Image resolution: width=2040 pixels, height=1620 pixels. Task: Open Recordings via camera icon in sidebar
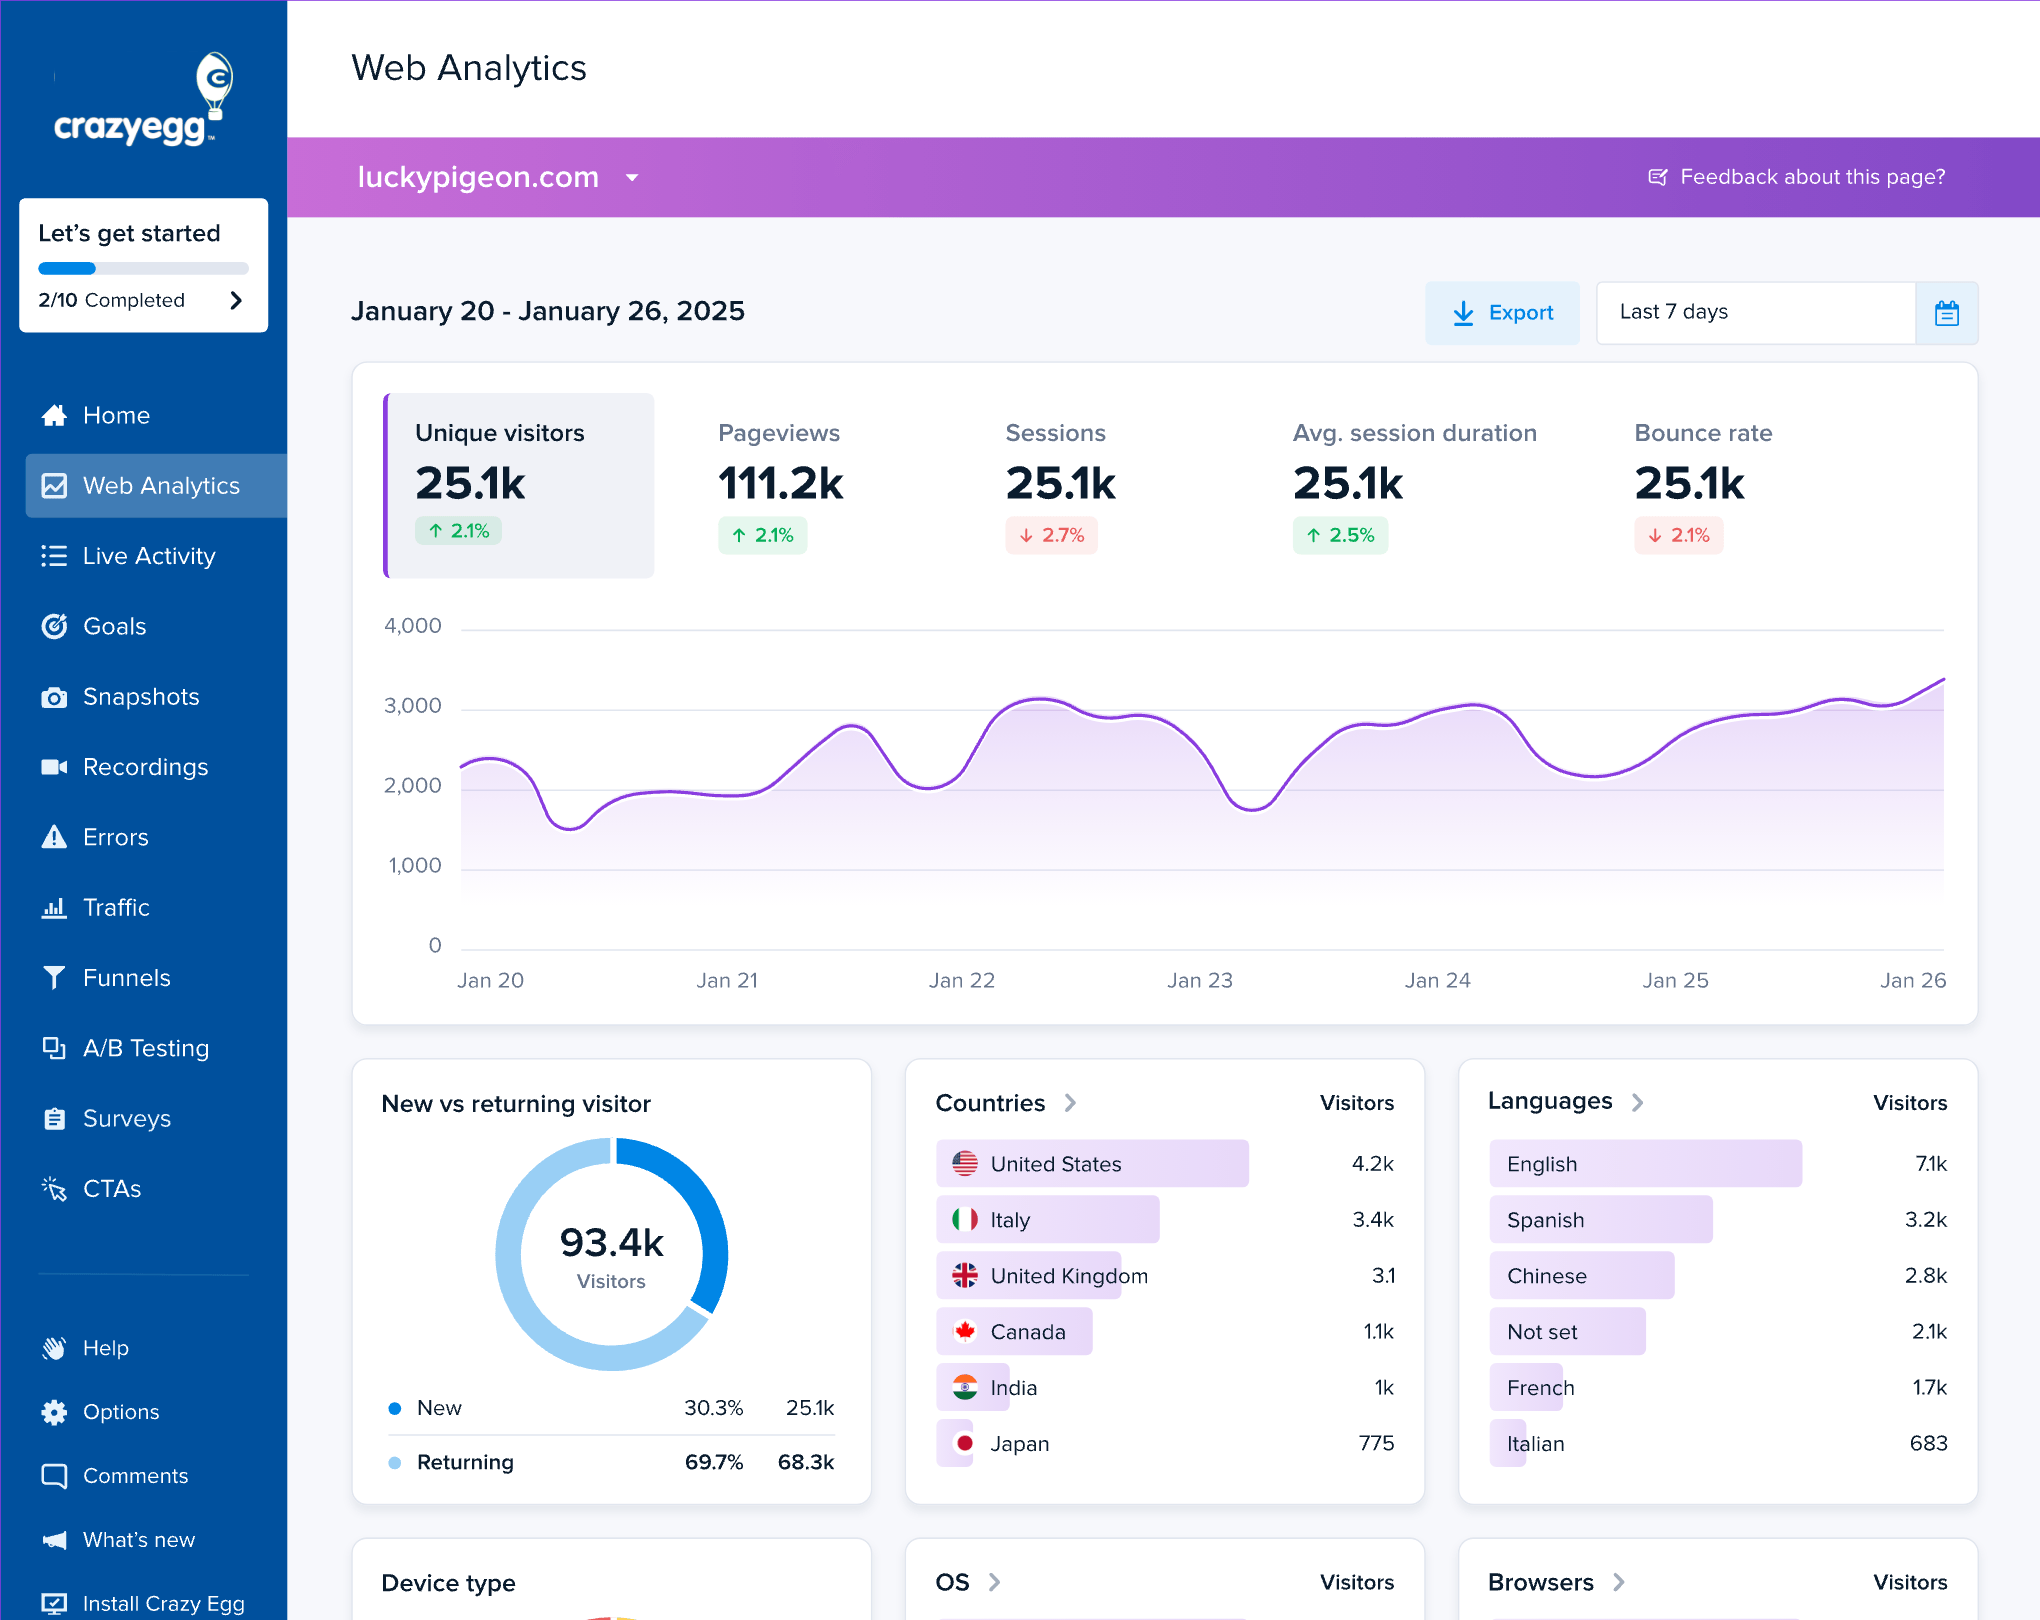[54, 767]
